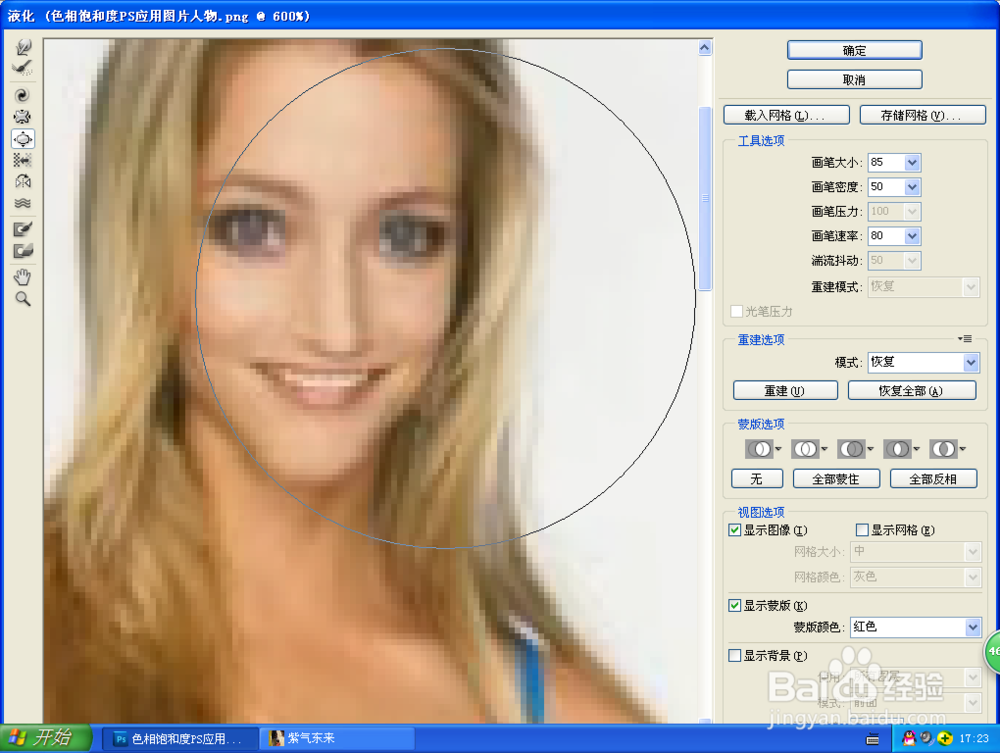Select the Twirl Clockwise tool
Image resolution: width=1000 pixels, height=753 pixels.
pos(23,96)
